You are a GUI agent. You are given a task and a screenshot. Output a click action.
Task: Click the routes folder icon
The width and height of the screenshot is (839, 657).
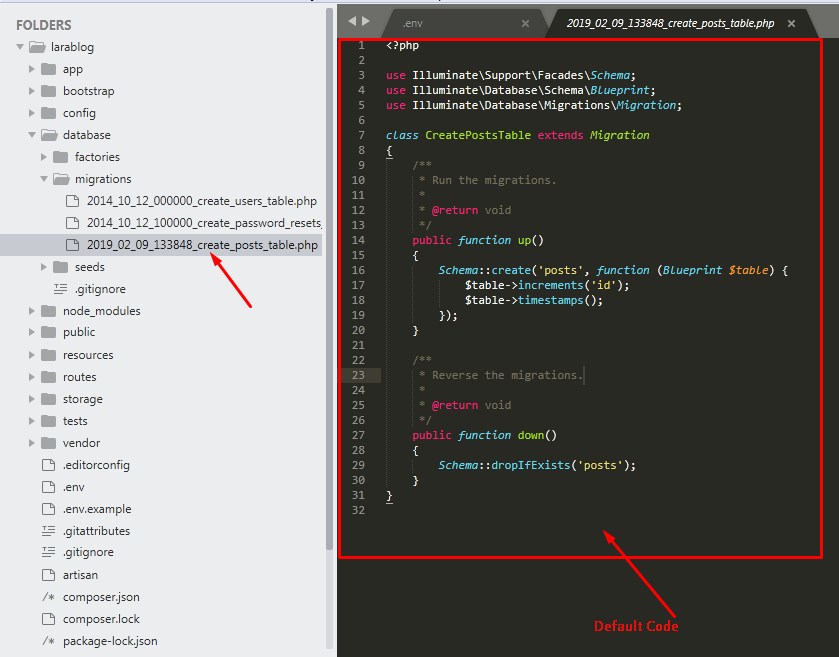coord(49,377)
